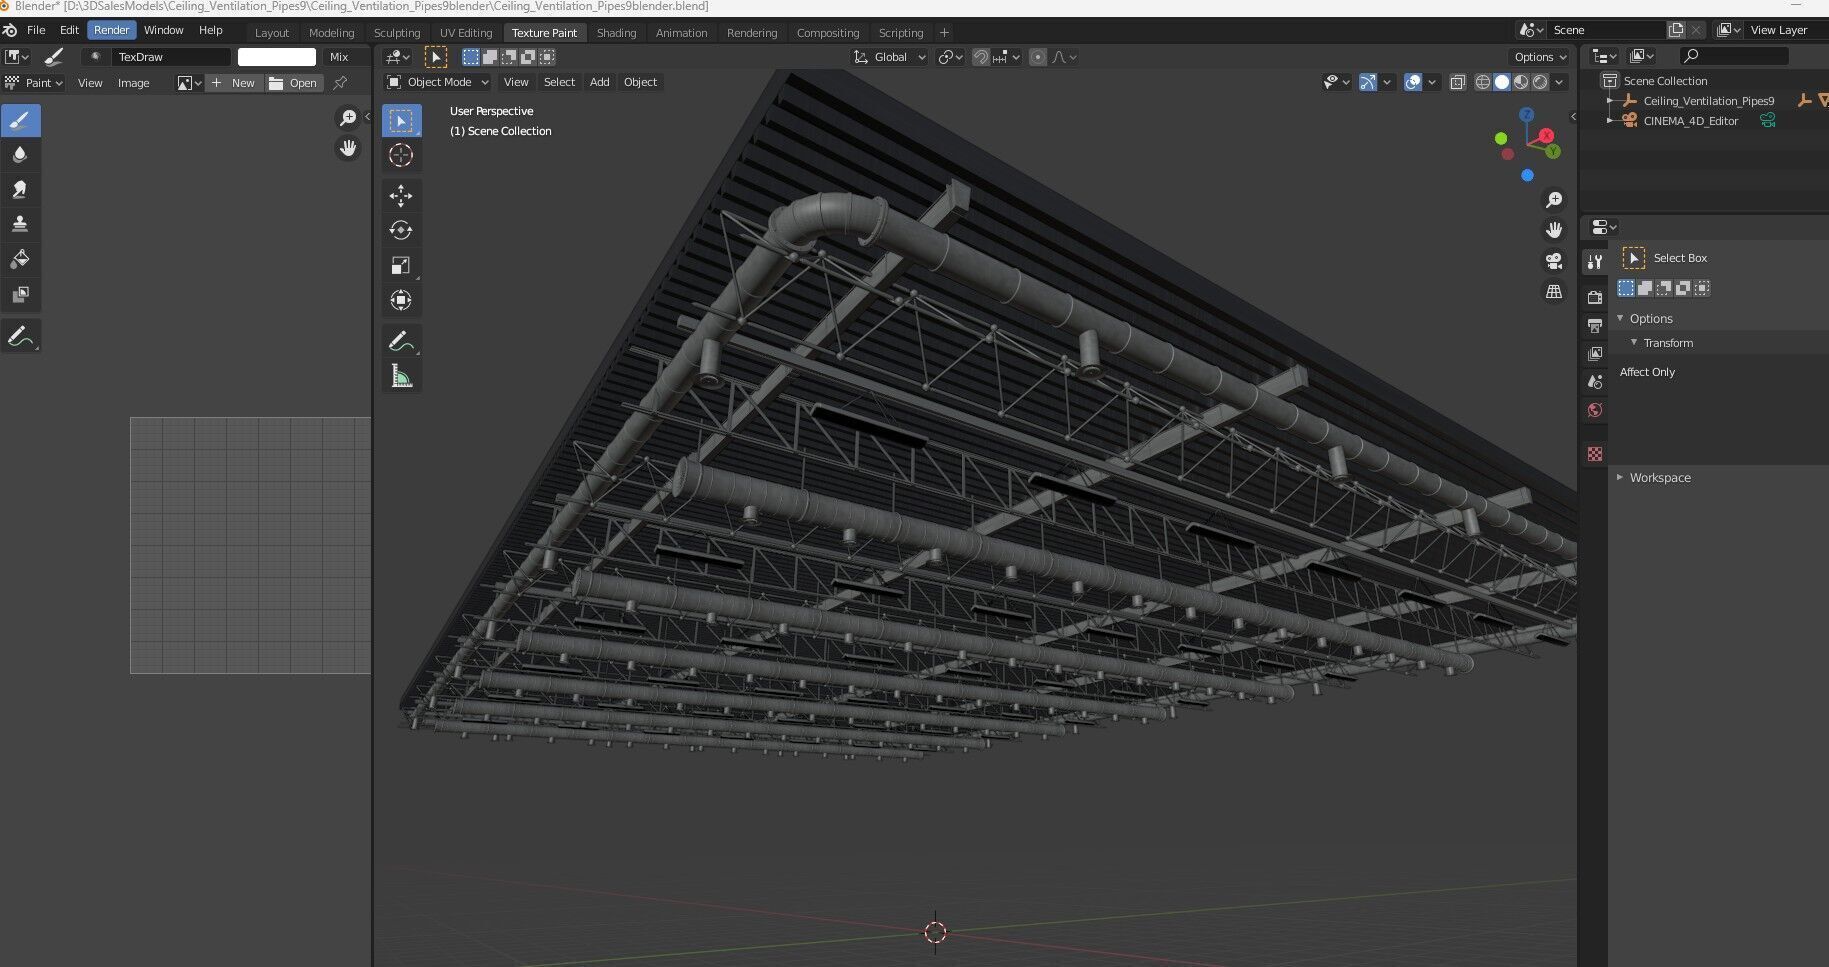Screen dimensions: 1829x967
Task: Pin the image in Image Editor
Action: click(340, 83)
